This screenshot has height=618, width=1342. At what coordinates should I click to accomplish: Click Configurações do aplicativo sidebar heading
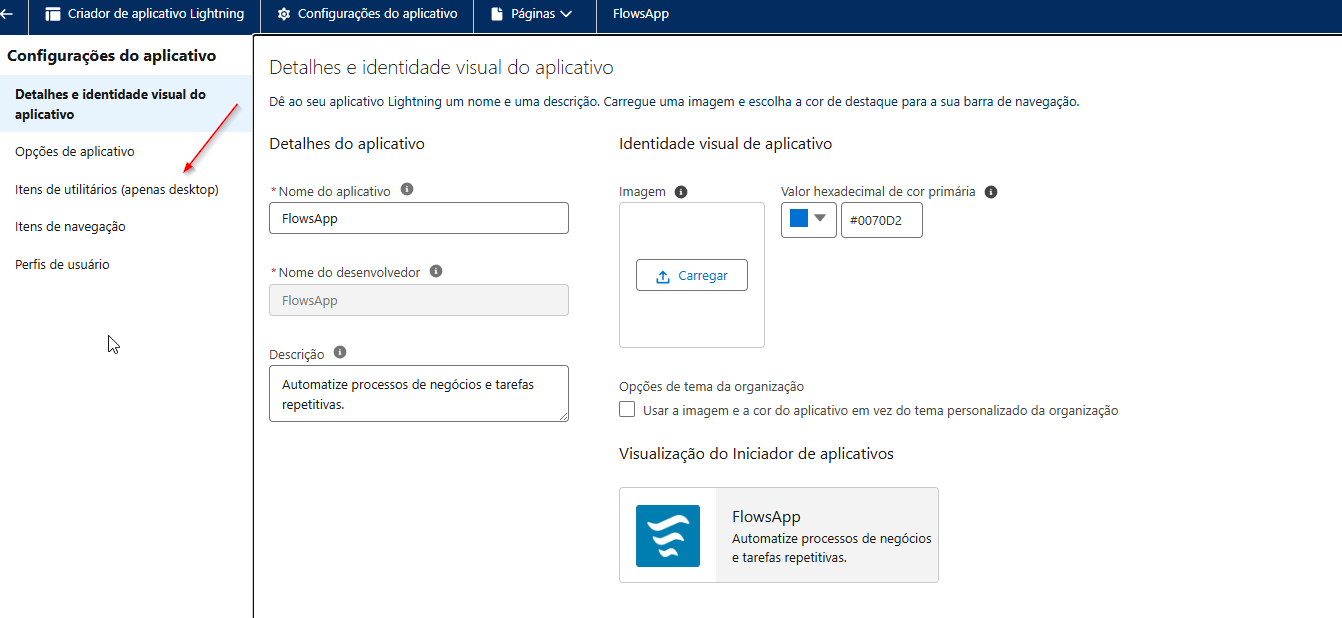[x=111, y=55]
